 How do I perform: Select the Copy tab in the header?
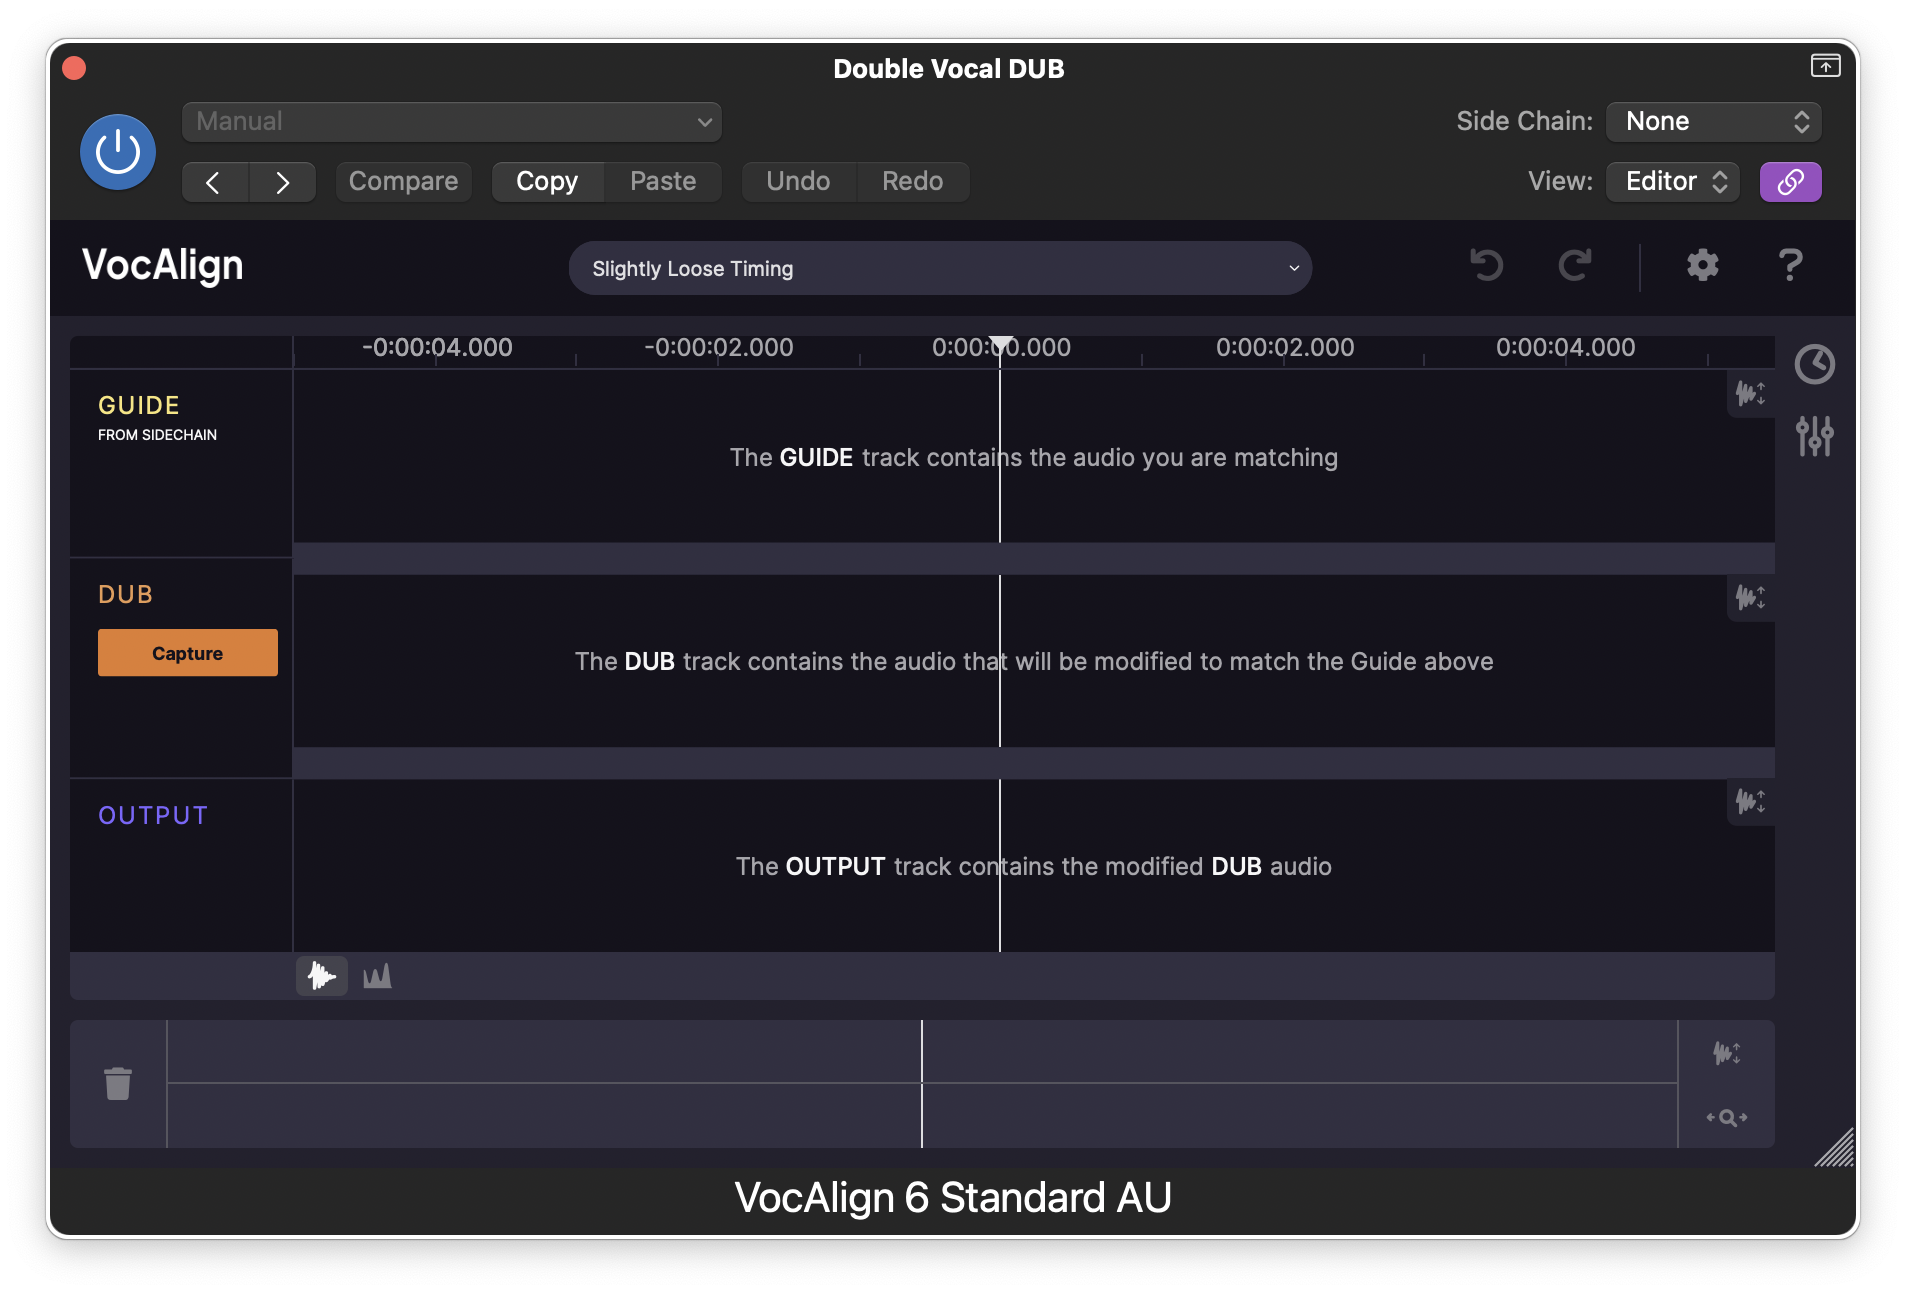click(x=547, y=181)
